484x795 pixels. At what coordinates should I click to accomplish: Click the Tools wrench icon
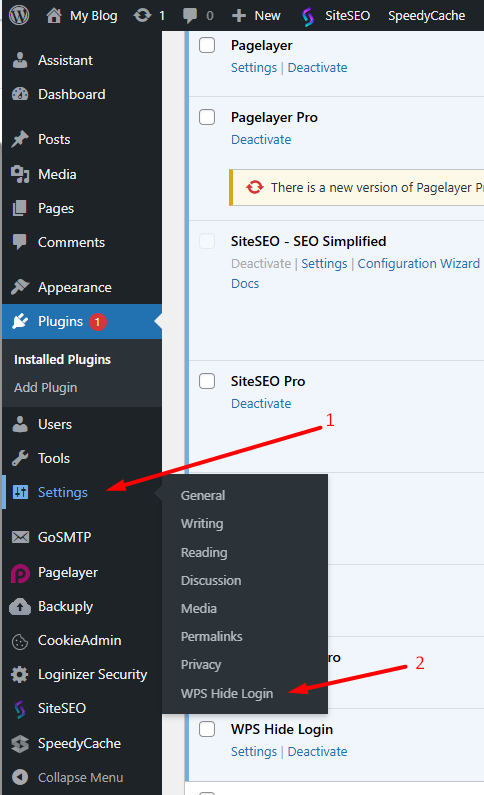coord(20,458)
